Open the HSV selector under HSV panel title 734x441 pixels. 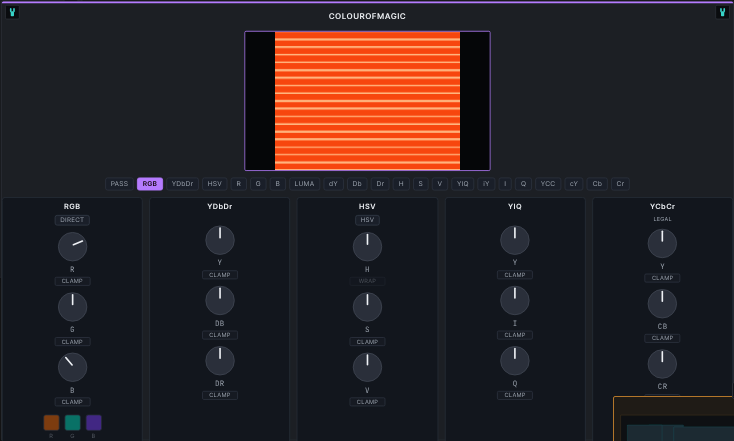click(367, 220)
